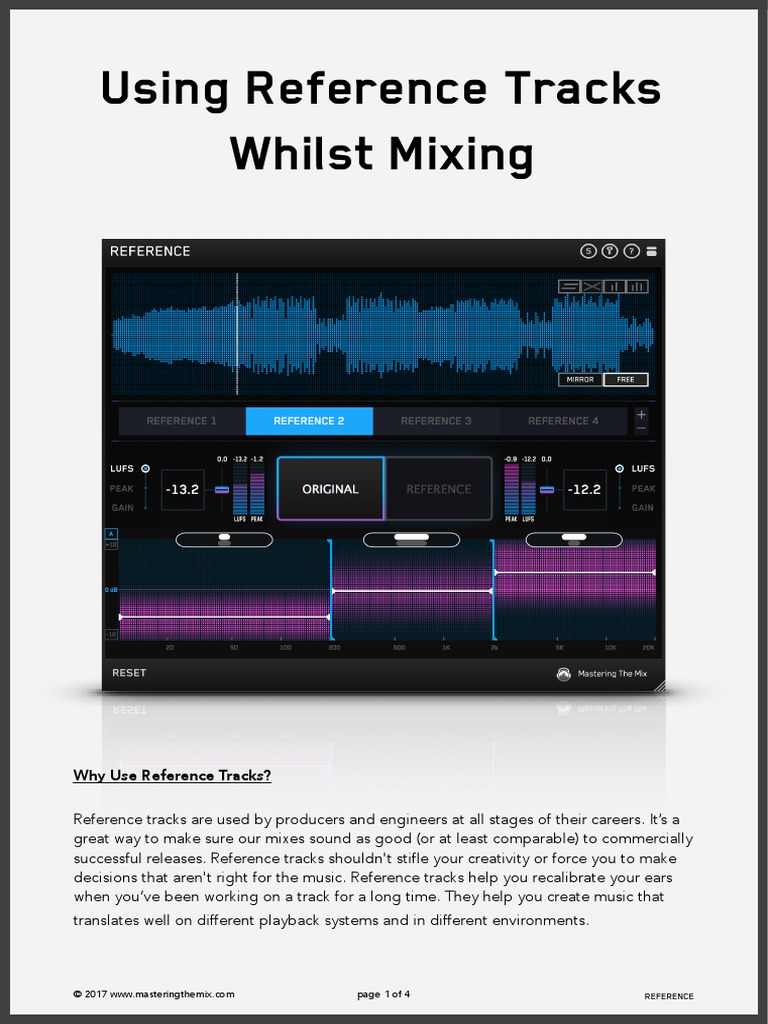Click the RESET button
Screen dimensions: 768x1024
click(129, 673)
